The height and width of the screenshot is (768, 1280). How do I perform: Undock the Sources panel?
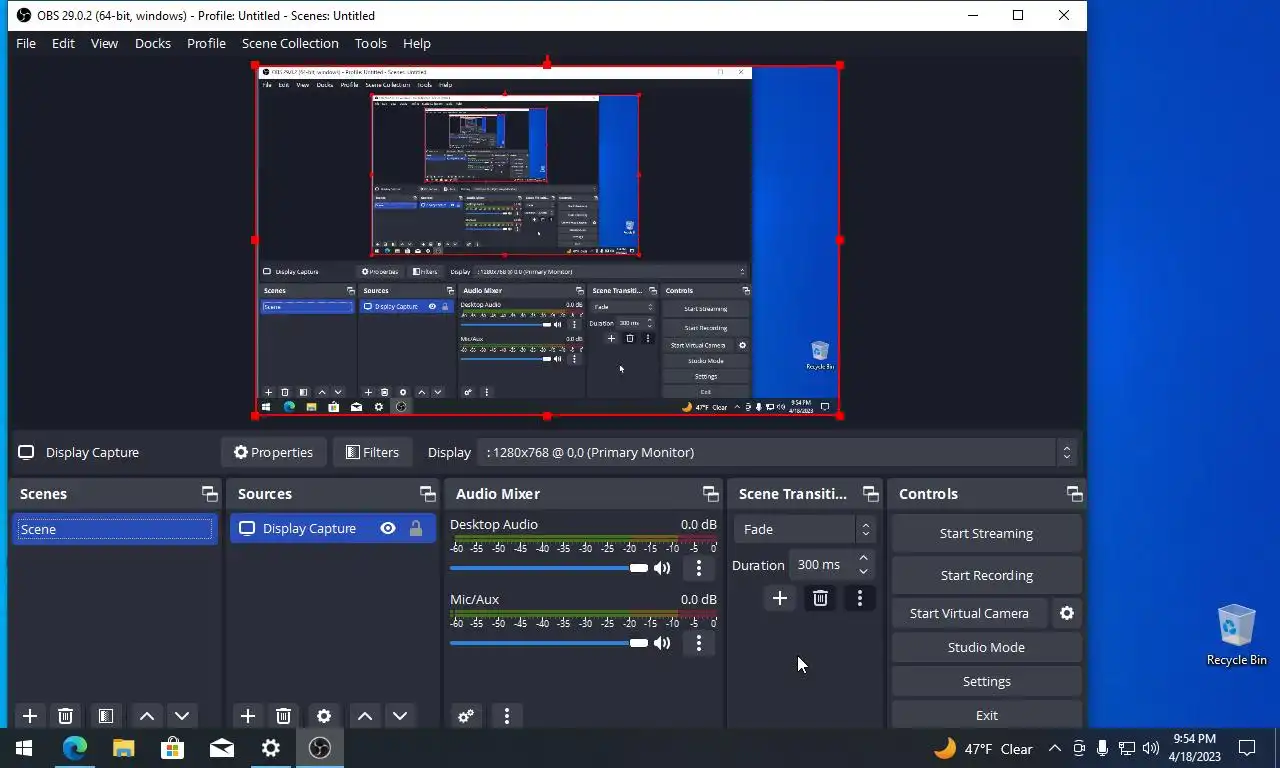(428, 494)
